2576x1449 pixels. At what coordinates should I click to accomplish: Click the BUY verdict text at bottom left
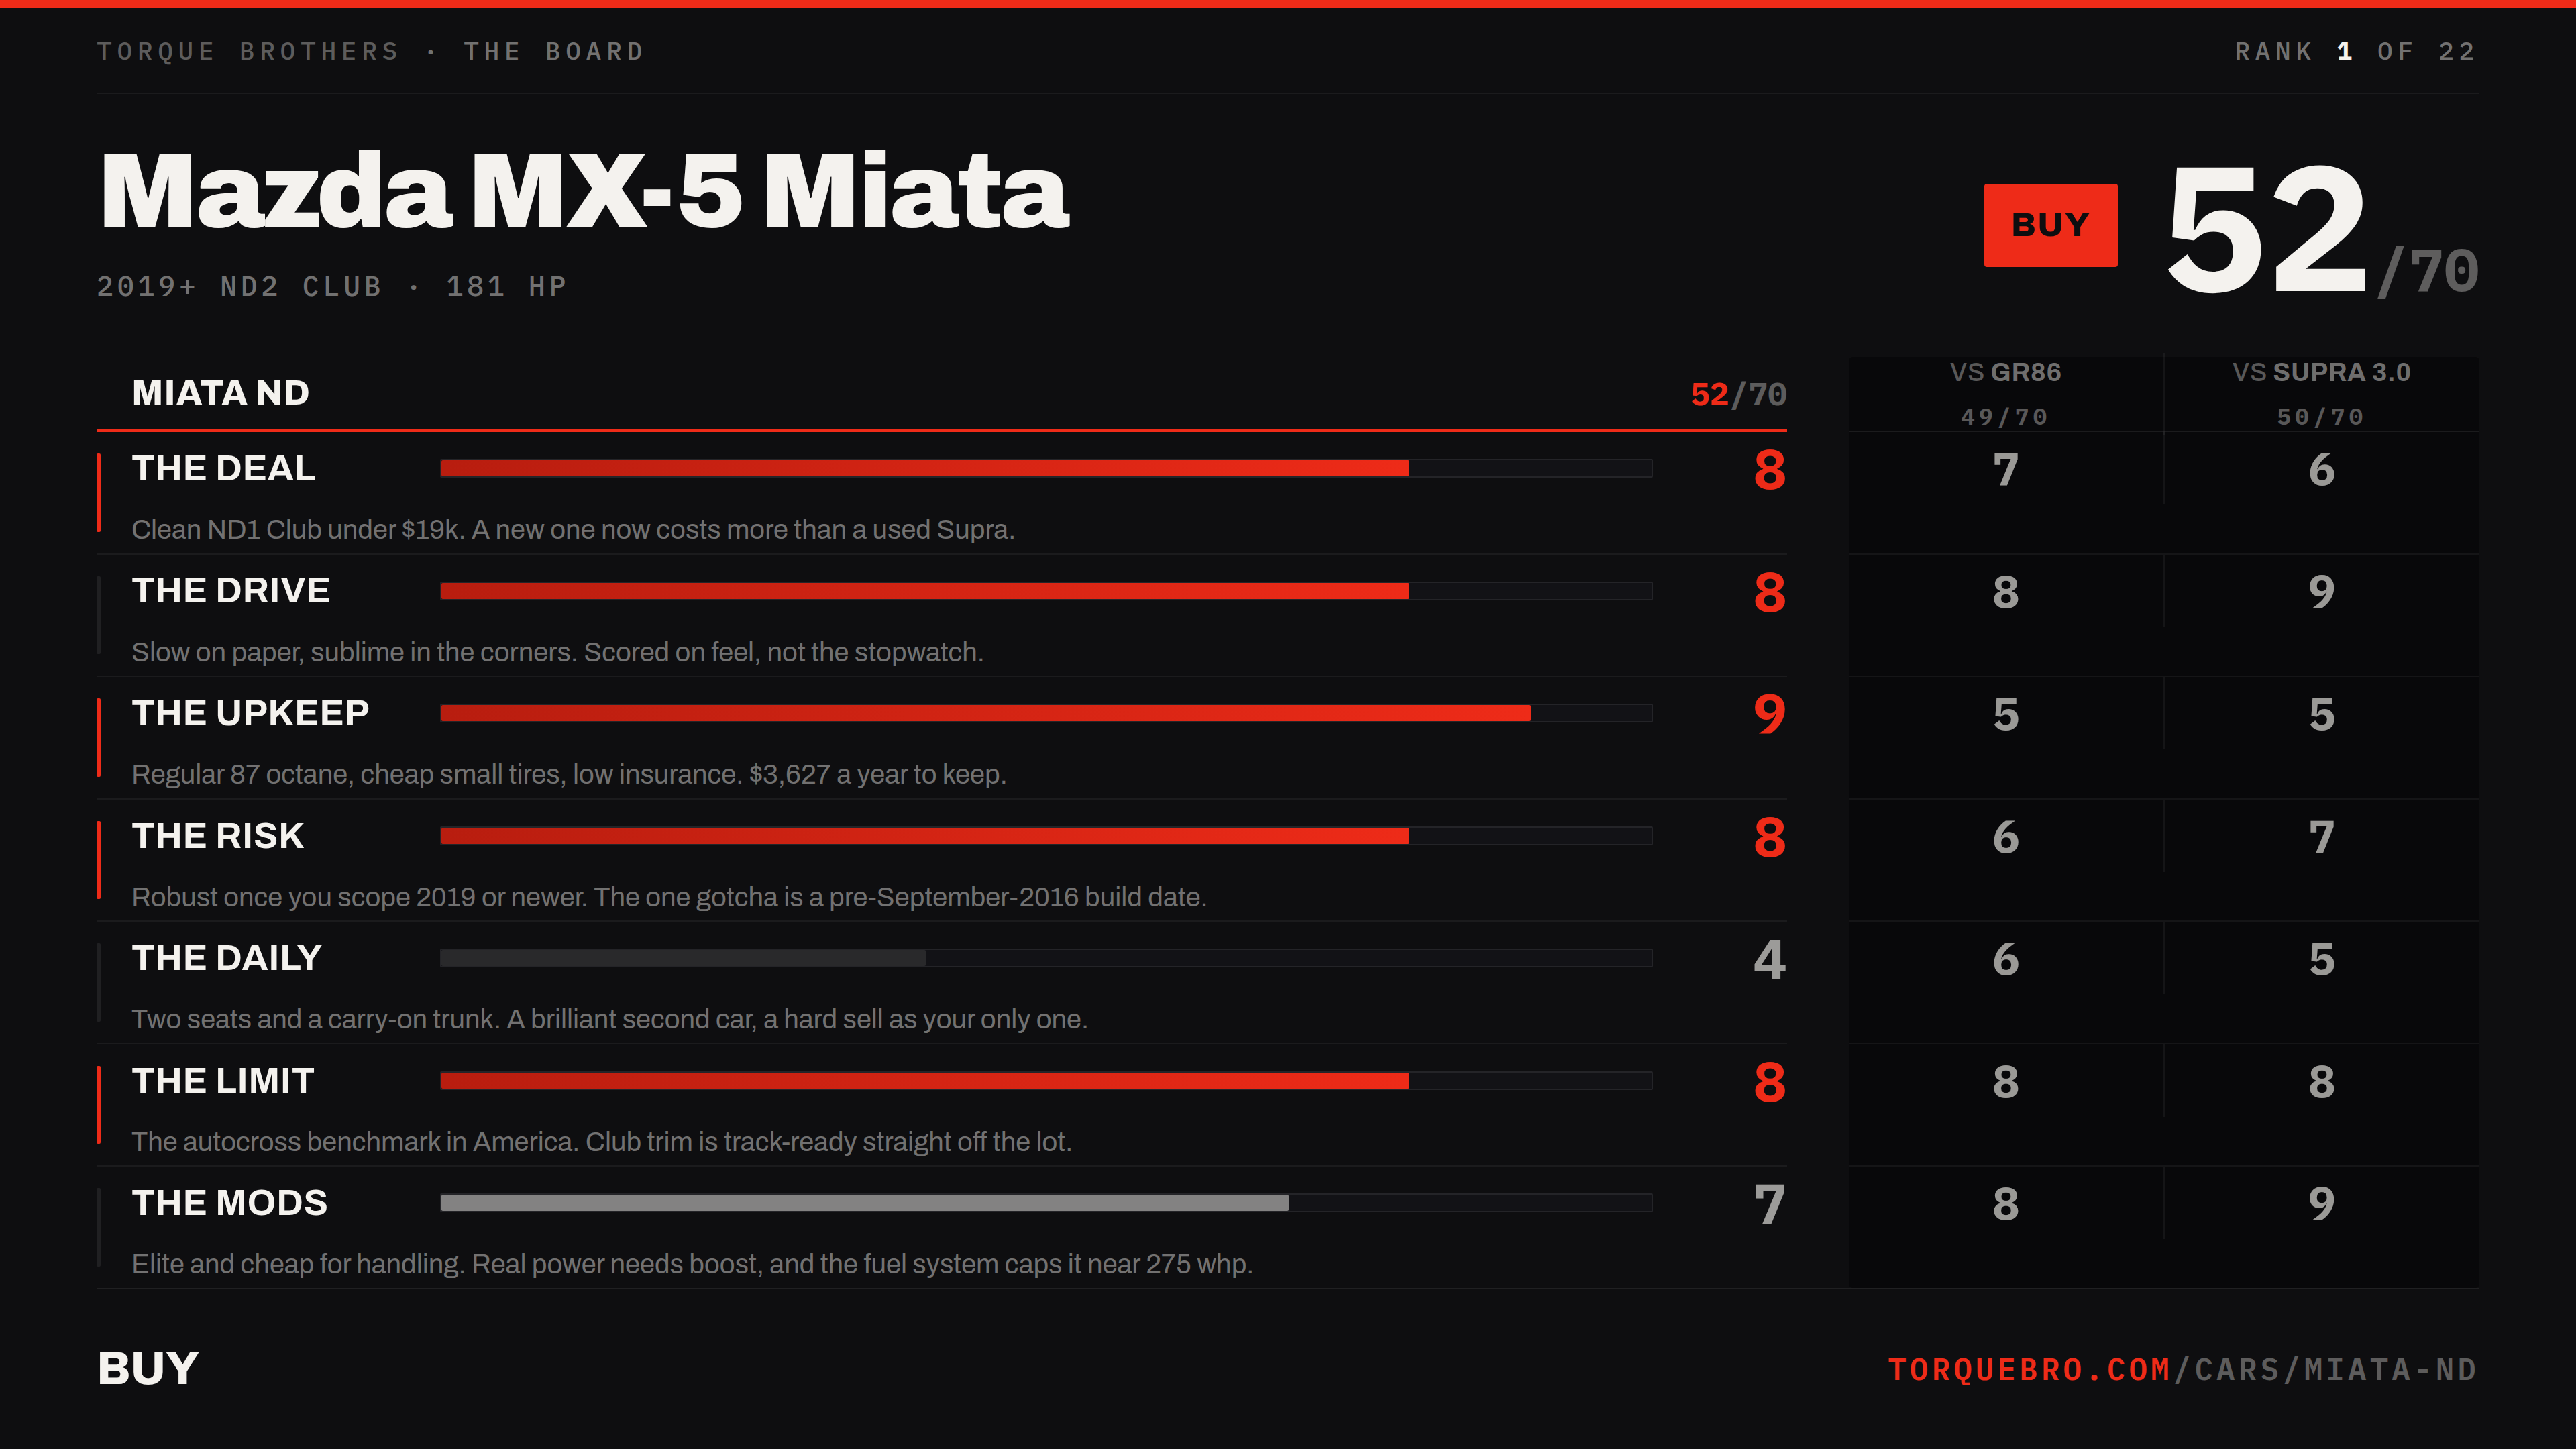(x=148, y=1369)
